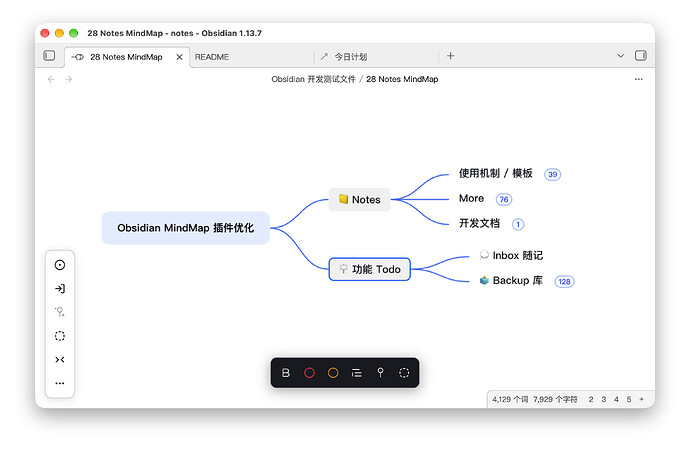
Task: Click the pin icon in left toolbar
Action: click(60, 312)
